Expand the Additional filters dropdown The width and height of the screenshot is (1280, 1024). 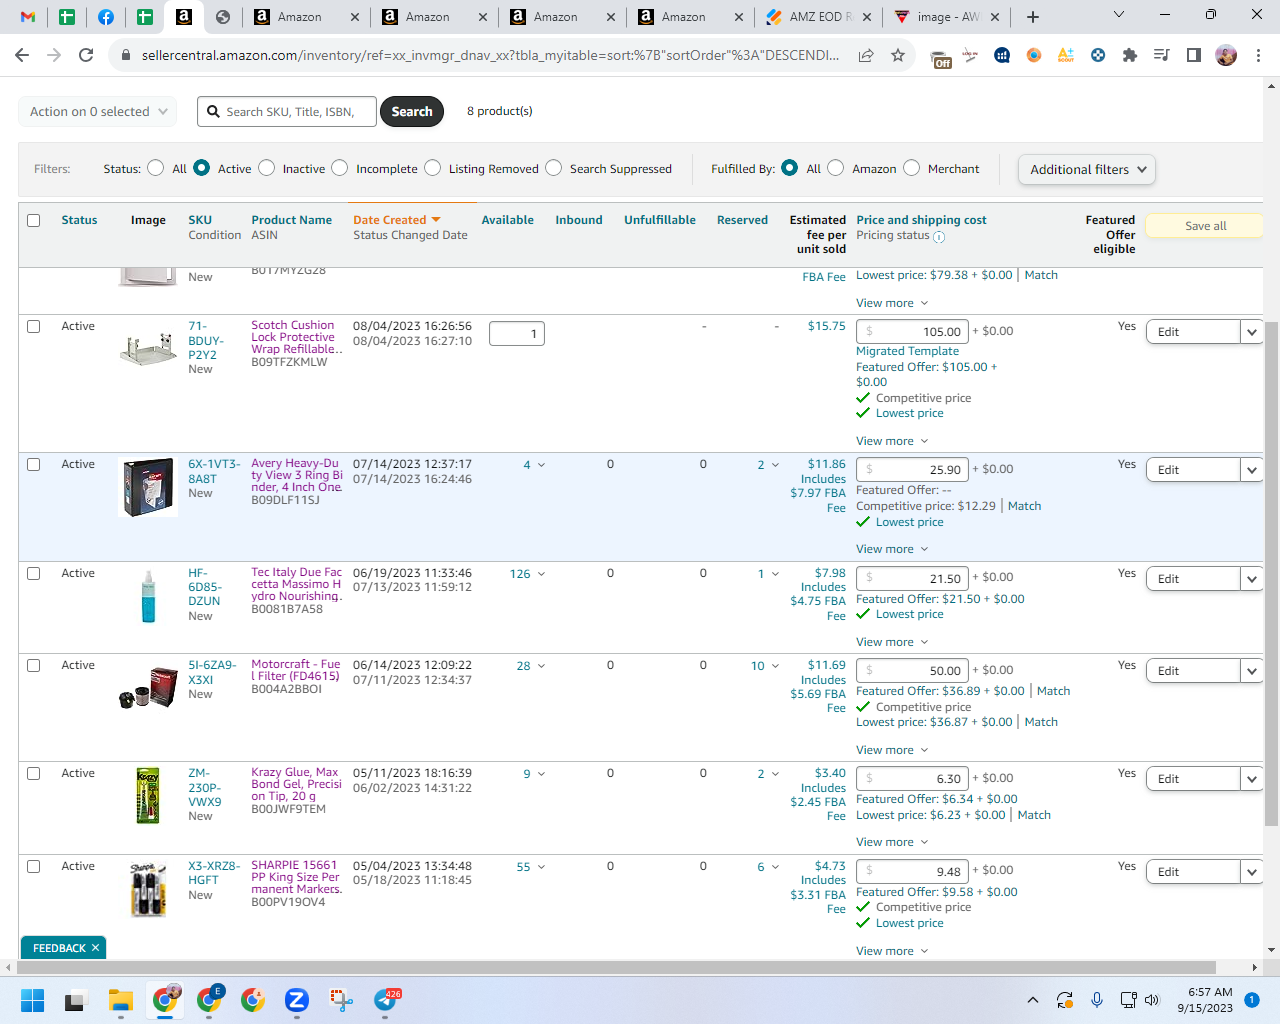click(1087, 169)
